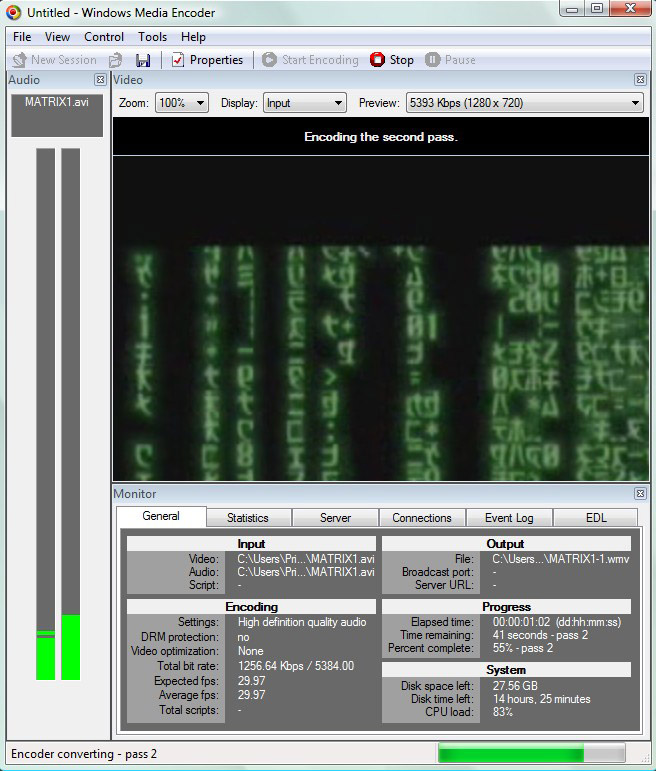656x771 pixels.
Task: Close the Video panel
Action: [x=640, y=80]
